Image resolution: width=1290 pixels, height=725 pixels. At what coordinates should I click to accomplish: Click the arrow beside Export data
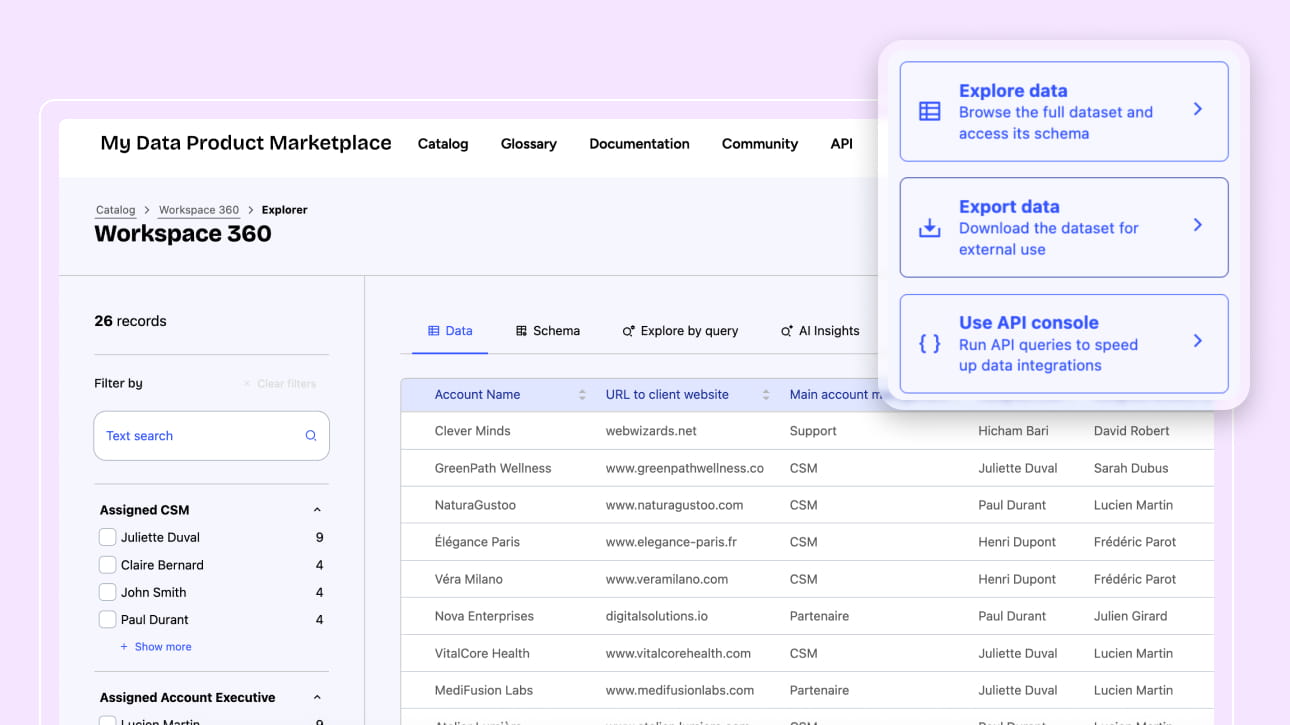pyautogui.click(x=1198, y=225)
